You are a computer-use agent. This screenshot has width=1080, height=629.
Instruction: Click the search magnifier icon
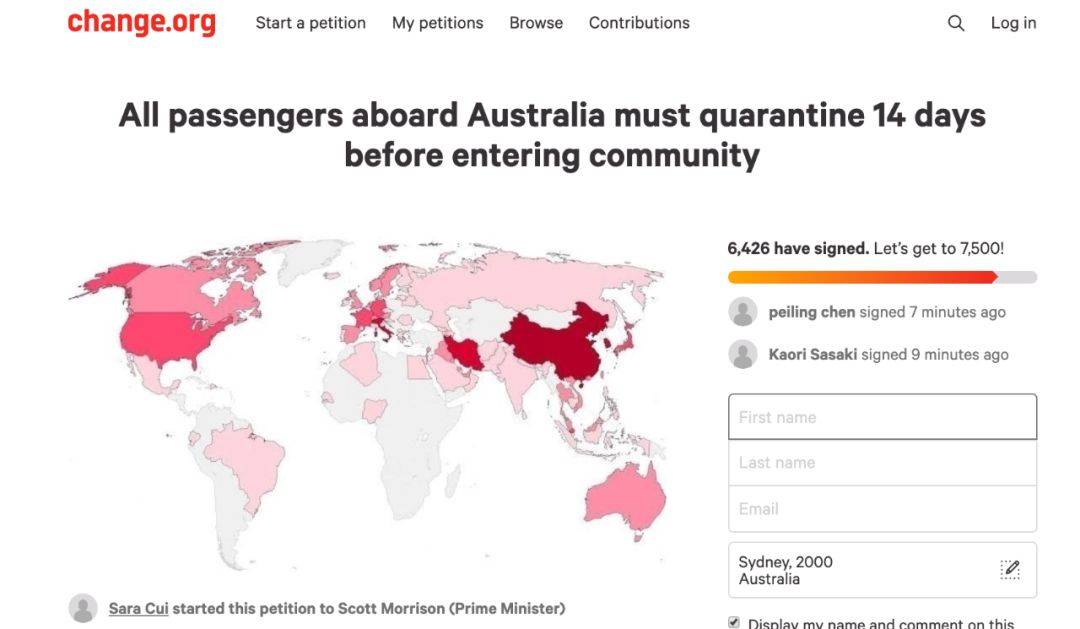956,23
